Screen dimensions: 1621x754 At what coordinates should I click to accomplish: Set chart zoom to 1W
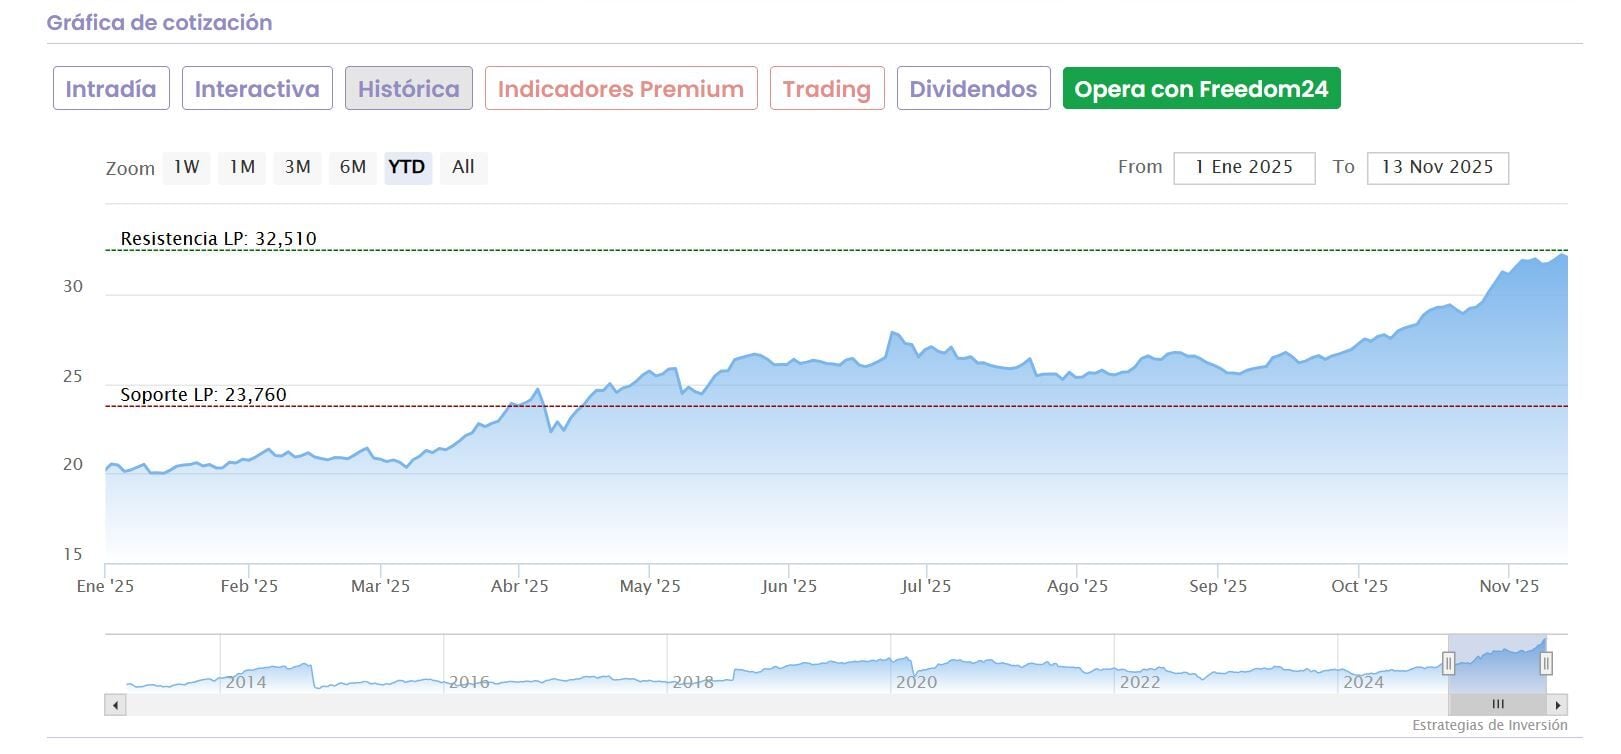pyautogui.click(x=187, y=167)
